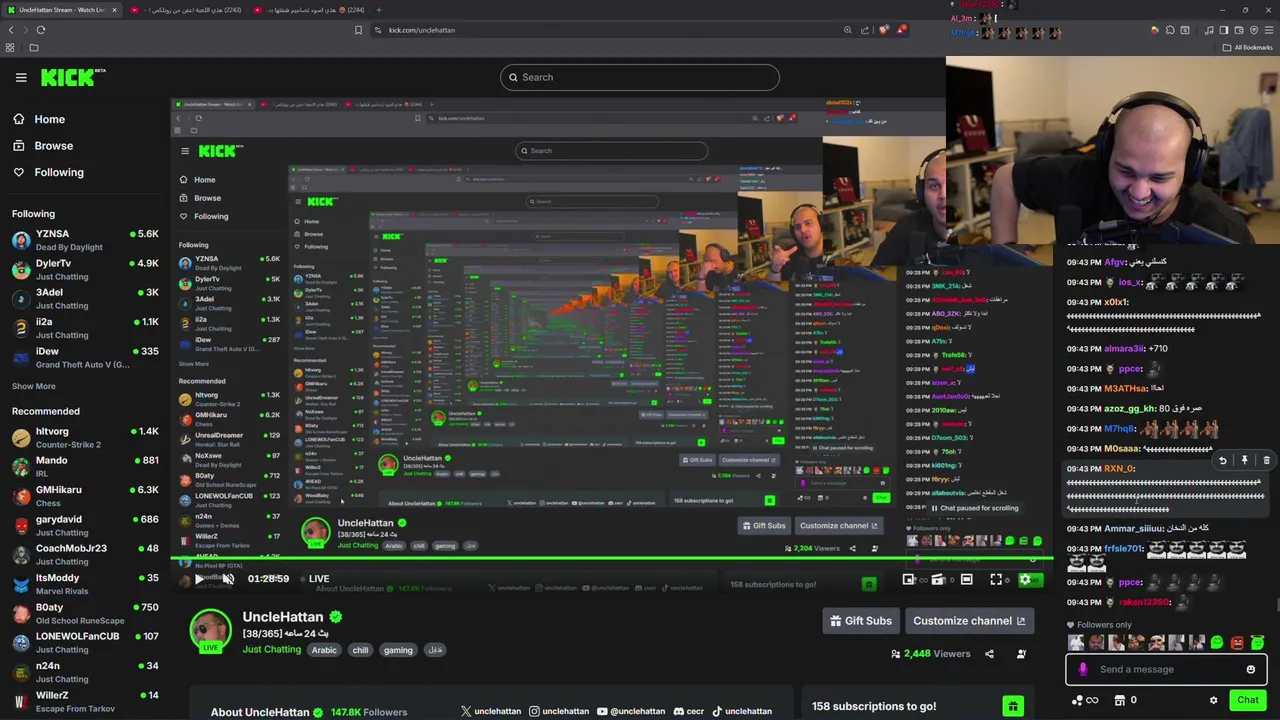The image size is (1280, 720).
Task: Click the KICK logo
Action: (x=73, y=77)
